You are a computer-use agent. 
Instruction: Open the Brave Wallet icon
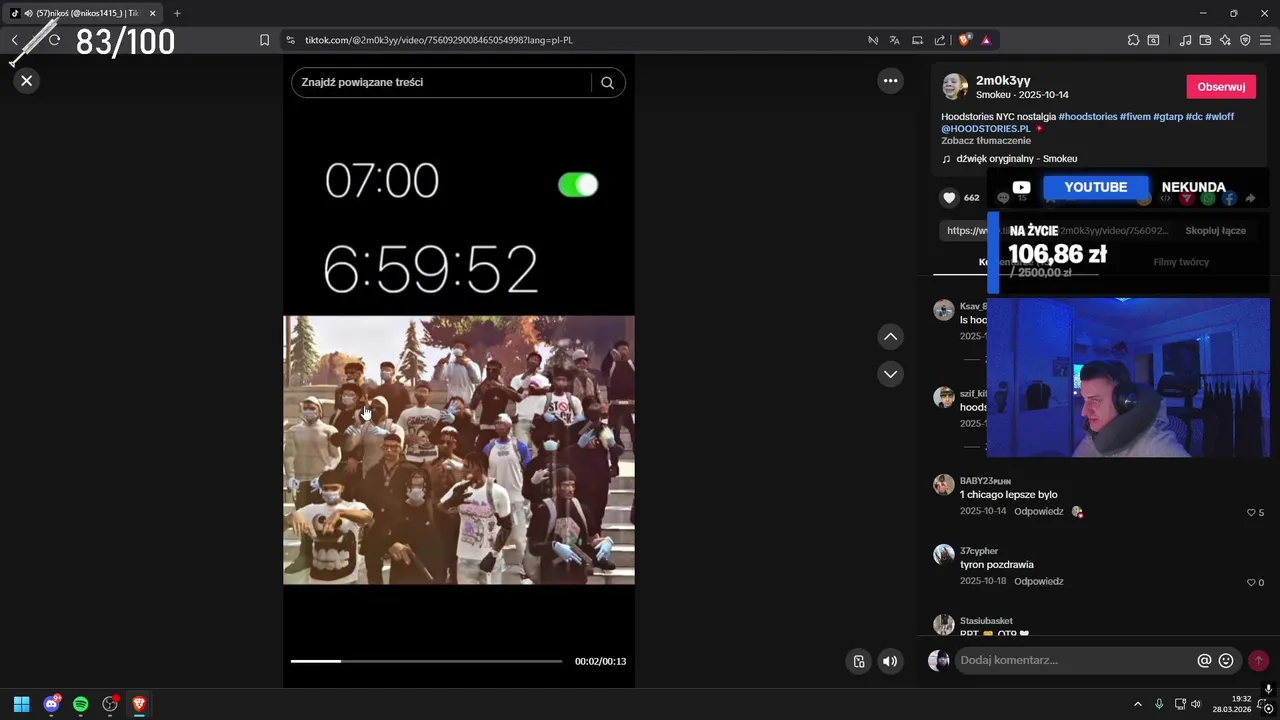(x=1205, y=40)
